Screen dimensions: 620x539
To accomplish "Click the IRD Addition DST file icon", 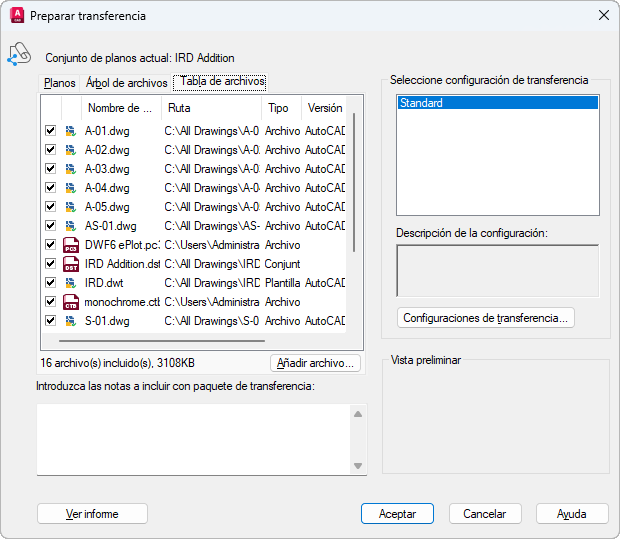I will click(x=70, y=264).
